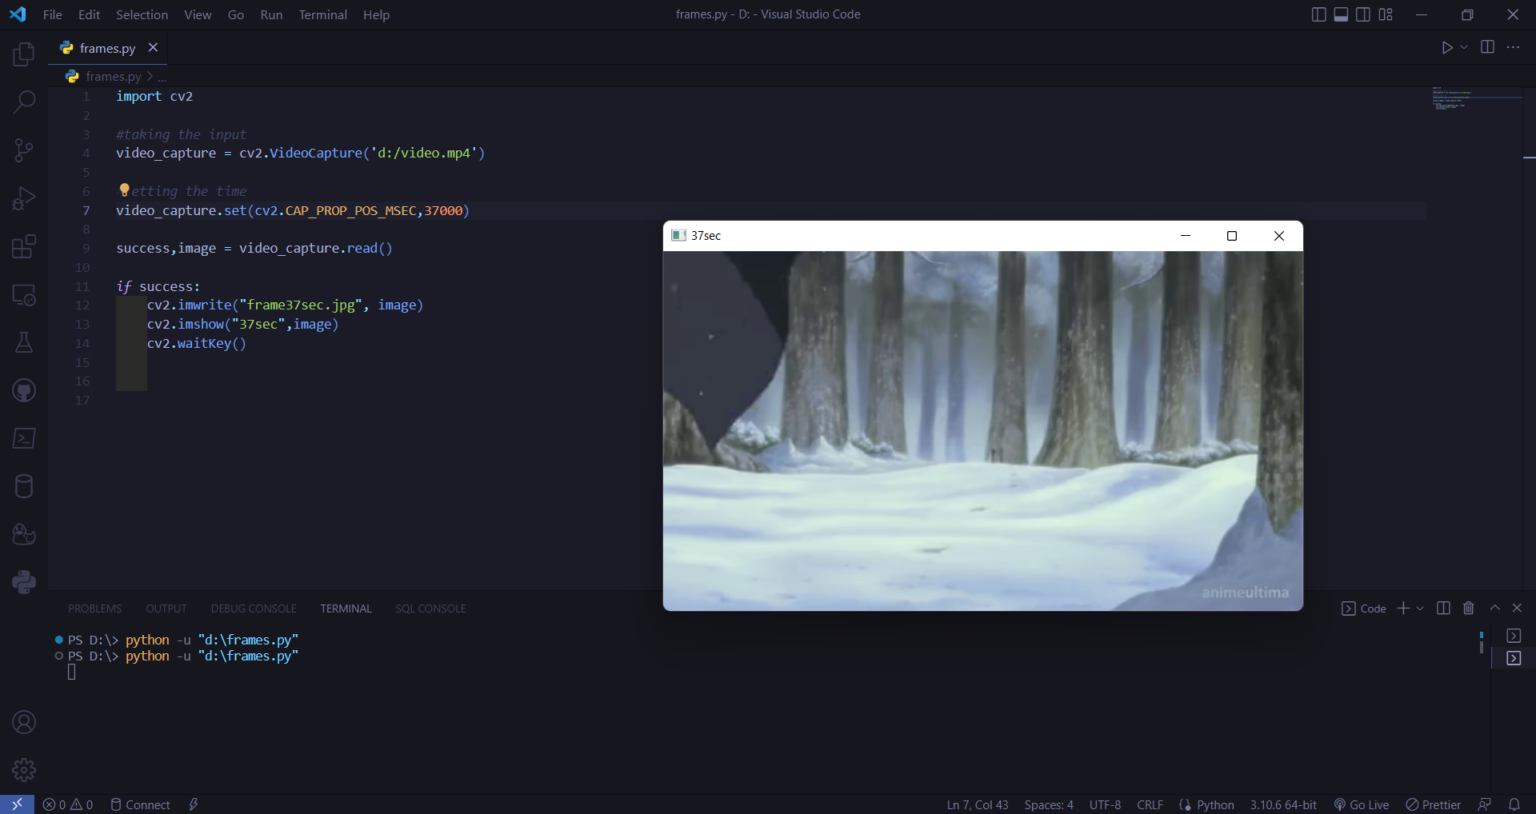
Task: Click Go Live in the status bar
Action: click(x=1361, y=805)
